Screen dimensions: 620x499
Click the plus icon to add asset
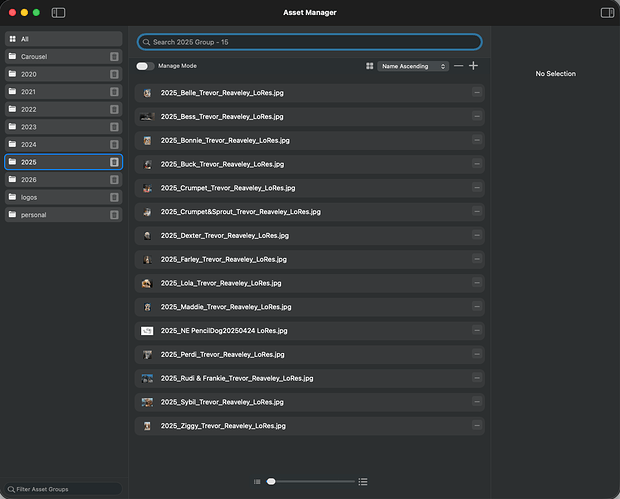[473, 66]
